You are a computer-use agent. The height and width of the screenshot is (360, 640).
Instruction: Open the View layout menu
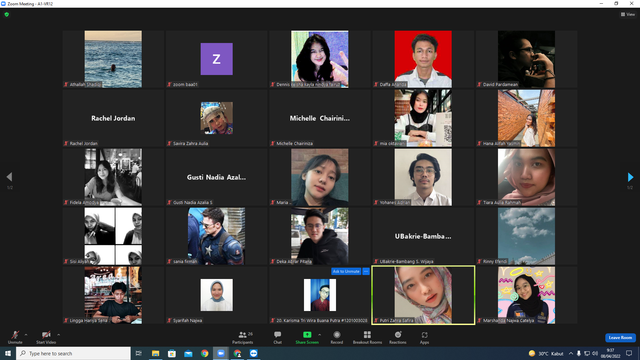[x=628, y=14]
